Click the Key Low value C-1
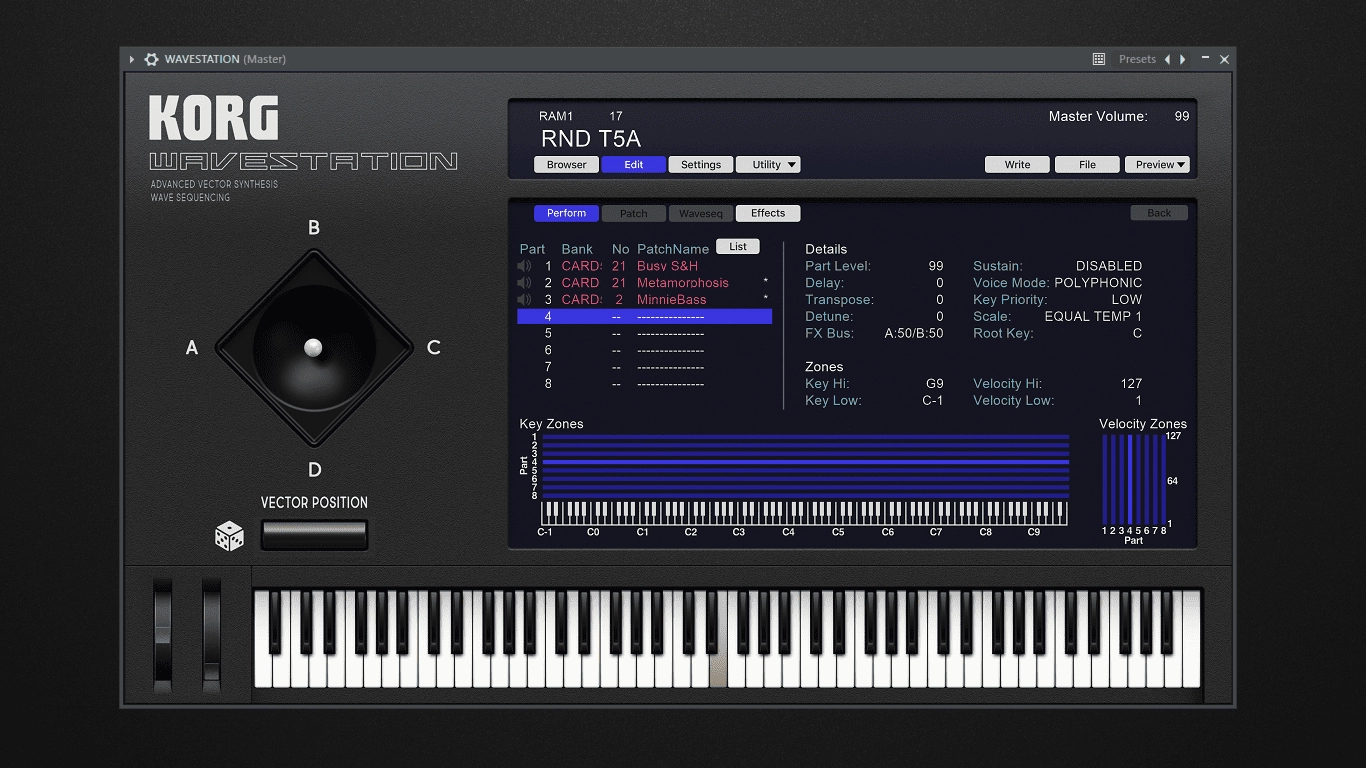1366x768 pixels. (x=932, y=401)
